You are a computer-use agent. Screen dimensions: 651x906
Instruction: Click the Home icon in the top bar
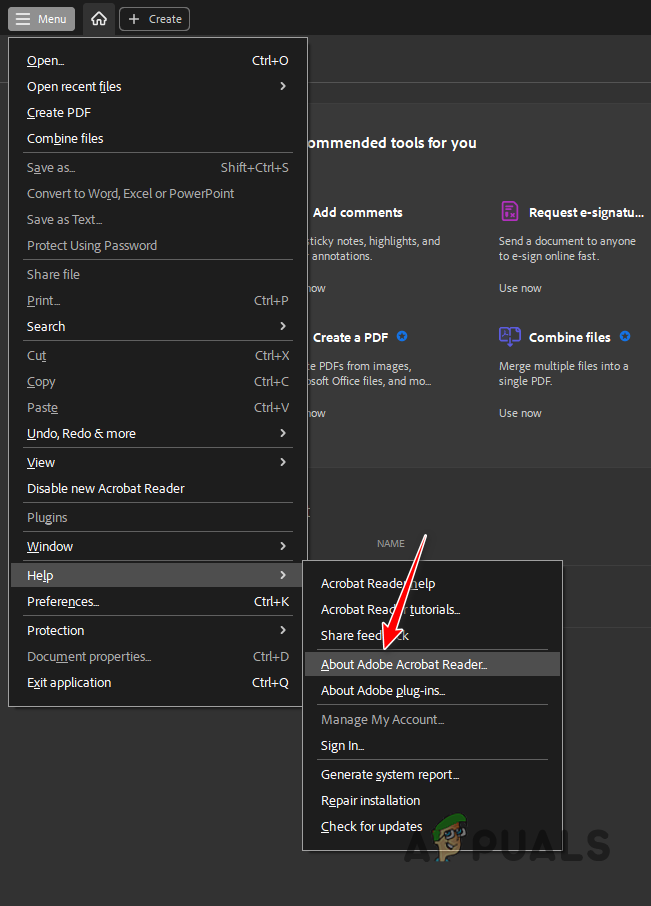(x=99, y=19)
